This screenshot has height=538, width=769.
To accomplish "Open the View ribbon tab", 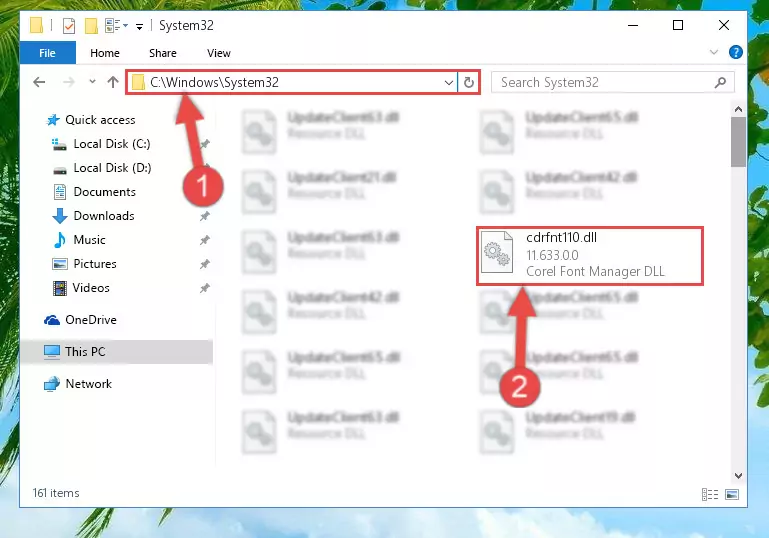I will click(219, 53).
